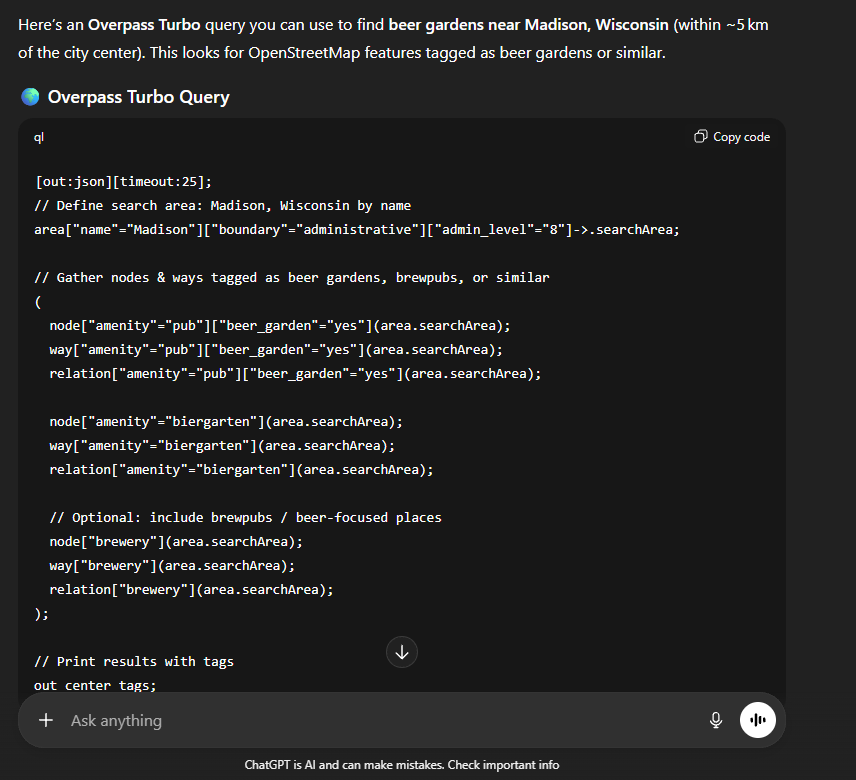Launch voice mode with waveform button
Image resolution: width=856 pixels, height=780 pixels.
[758, 720]
